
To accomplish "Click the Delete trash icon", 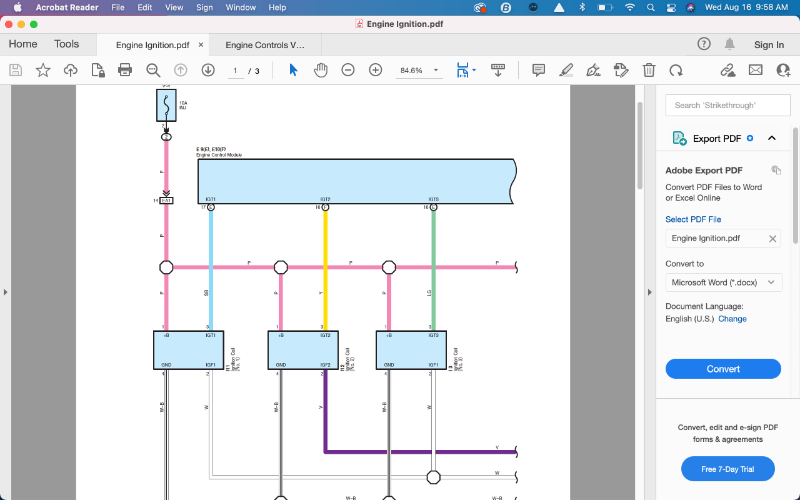I will point(649,70).
